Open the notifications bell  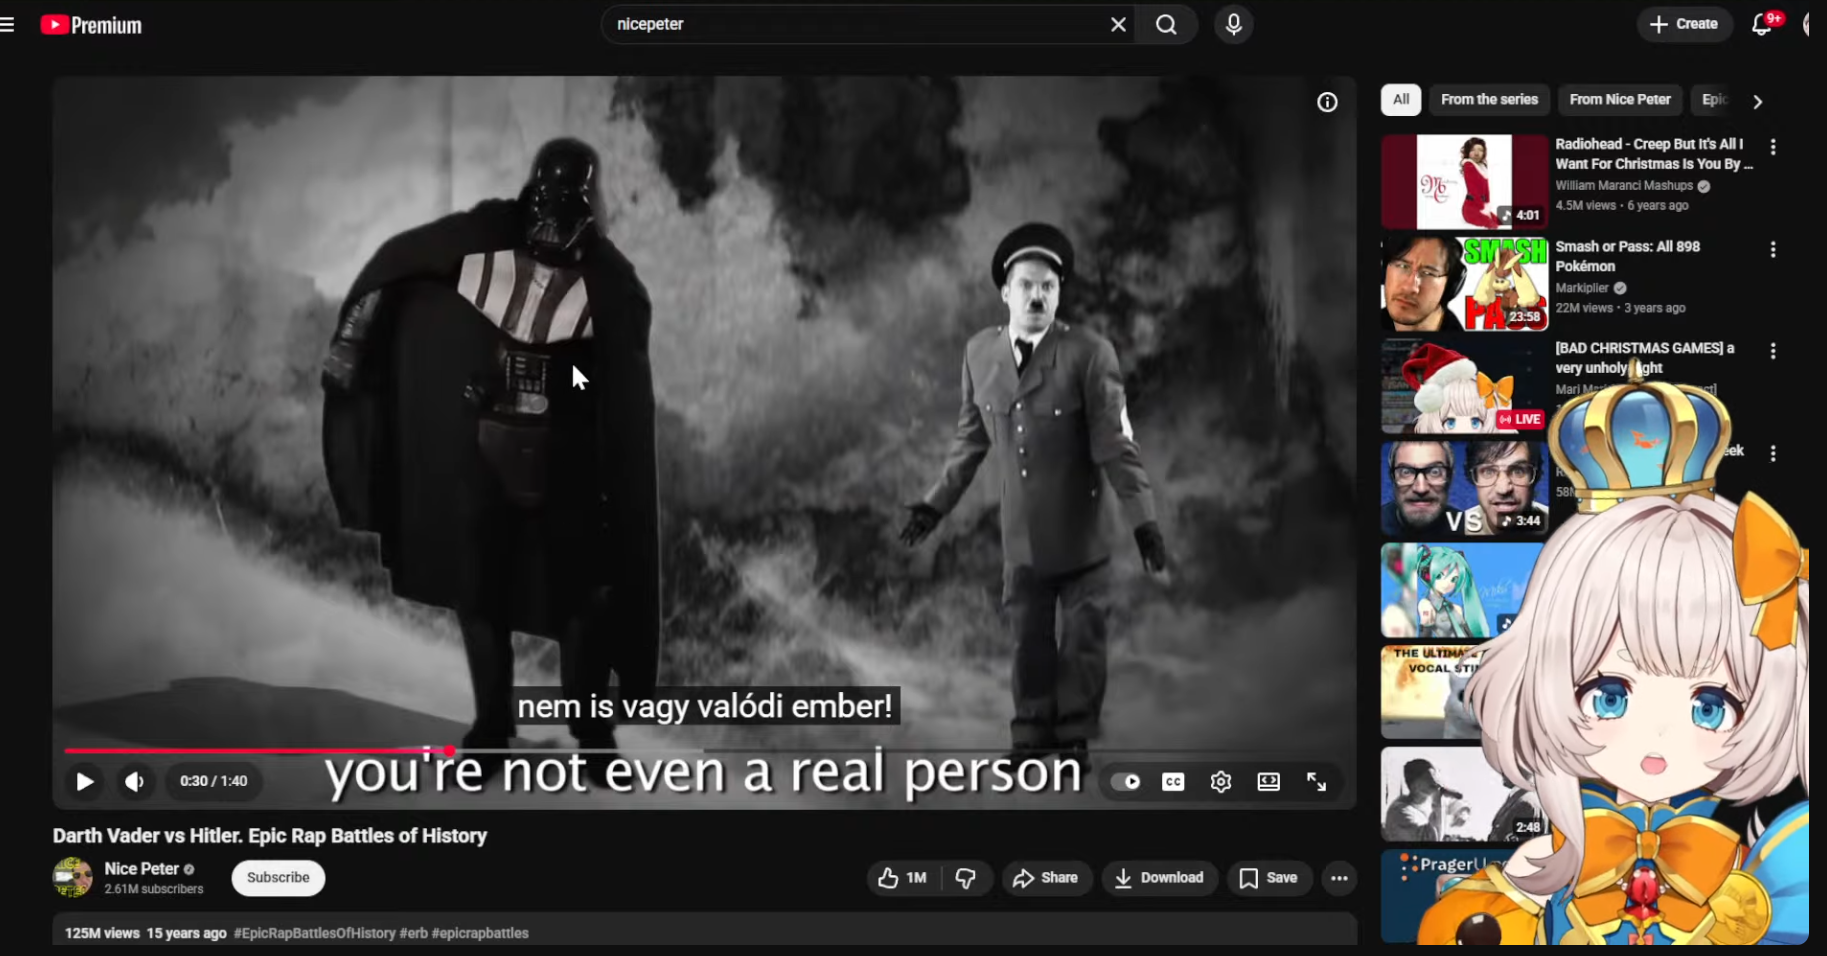pos(1763,24)
